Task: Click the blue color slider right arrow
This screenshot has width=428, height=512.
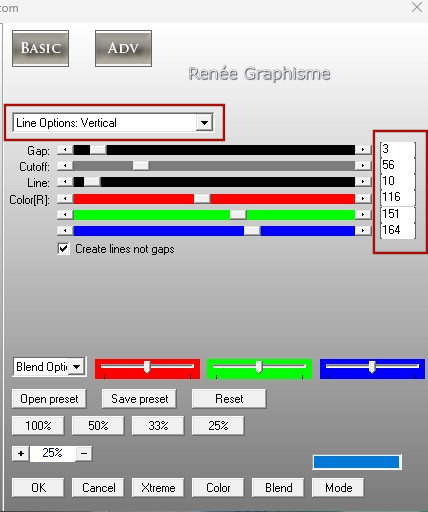Action: pos(363,230)
